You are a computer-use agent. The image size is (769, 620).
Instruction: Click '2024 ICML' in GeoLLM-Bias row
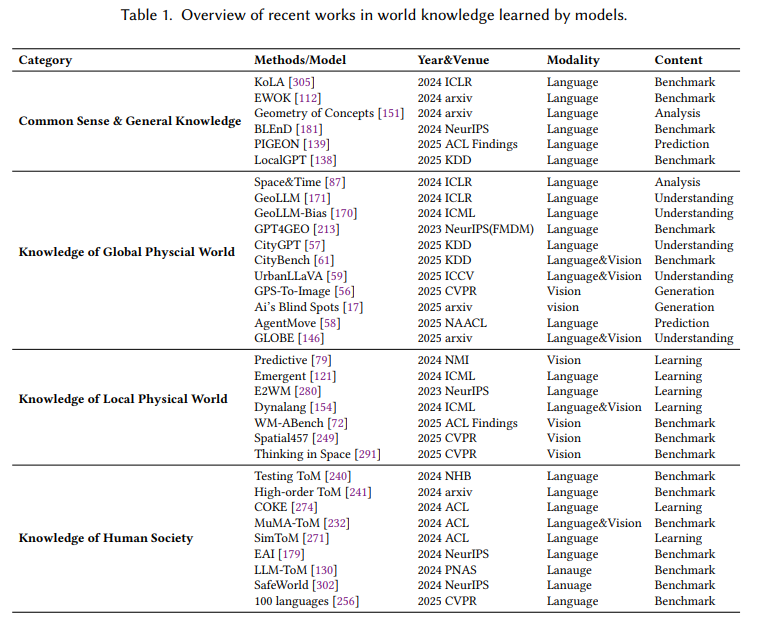[x=446, y=213]
